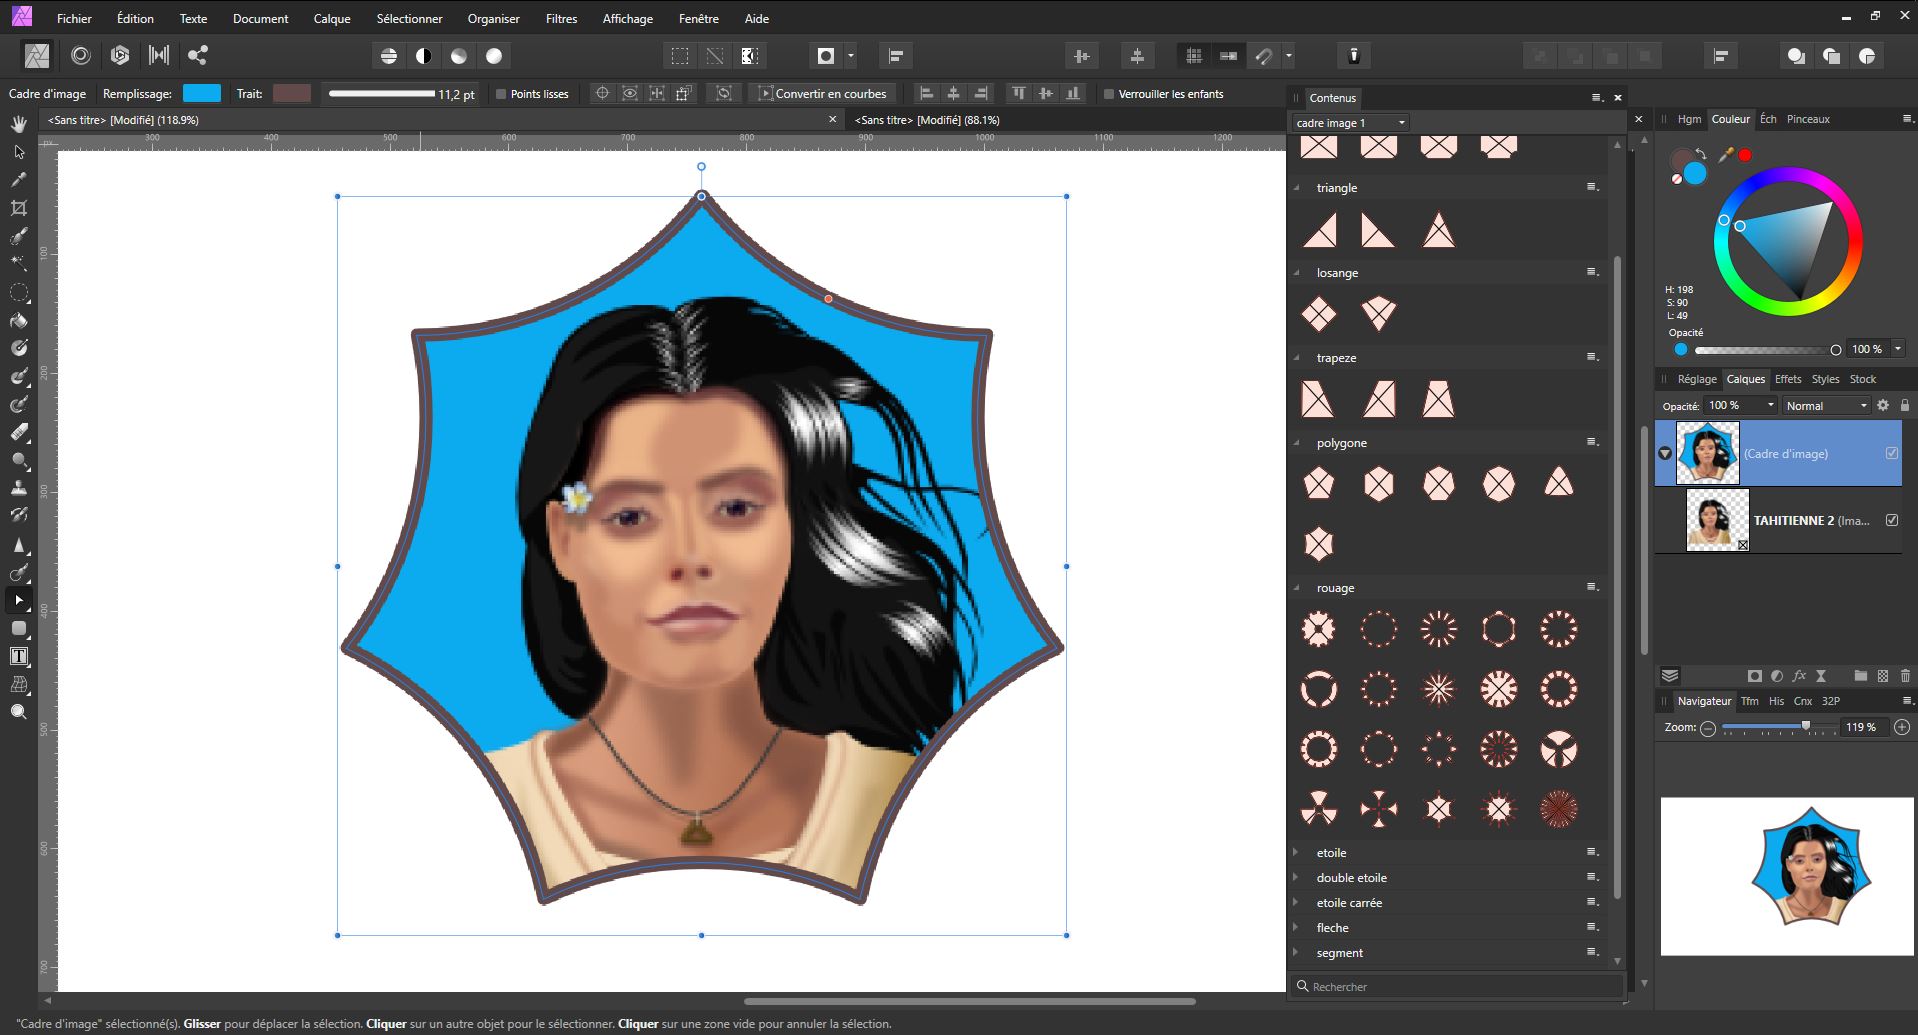This screenshot has width=1918, height=1035.
Task: Enable Verrouiller les enfants checkbox
Action: pos(1109,94)
